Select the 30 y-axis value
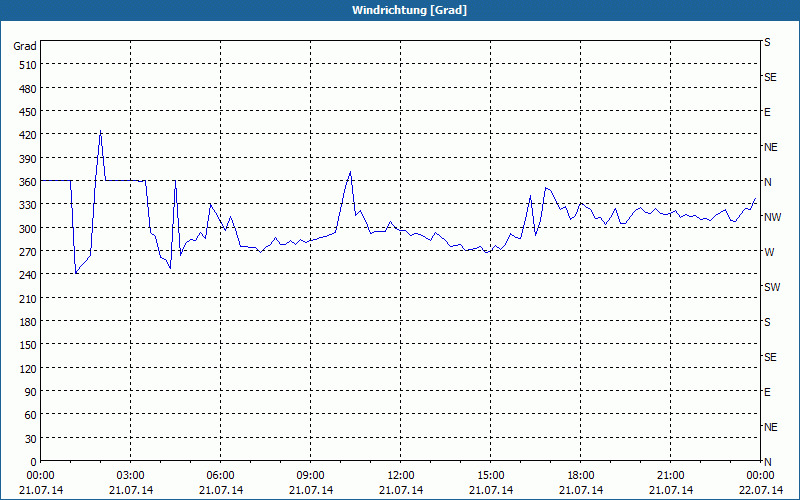Viewport: 800px width, 500px height. tap(31, 439)
